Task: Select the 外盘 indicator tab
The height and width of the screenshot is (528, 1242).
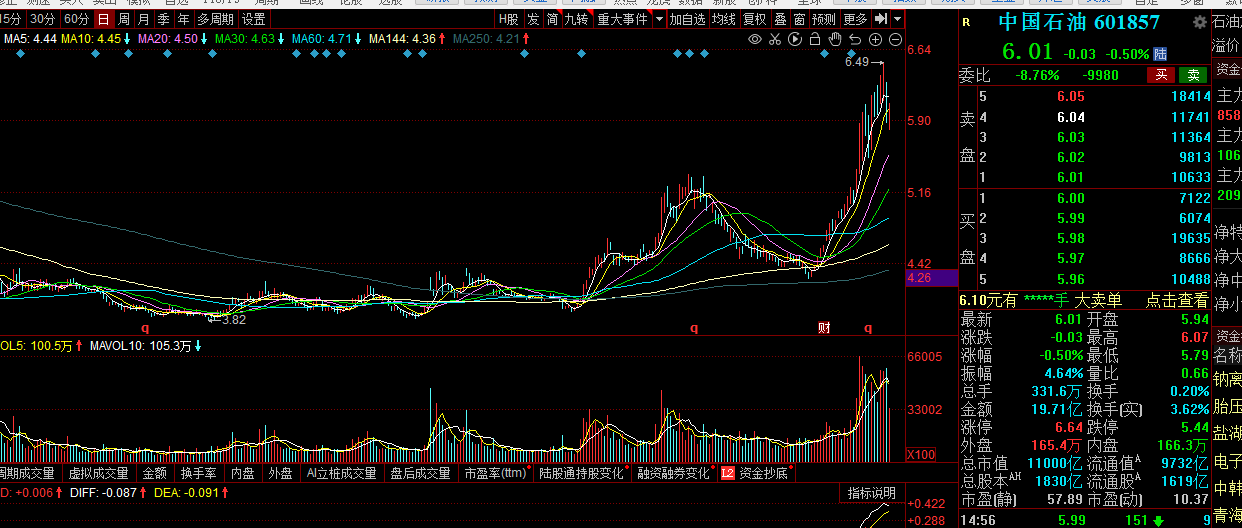Action: coord(280,474)
